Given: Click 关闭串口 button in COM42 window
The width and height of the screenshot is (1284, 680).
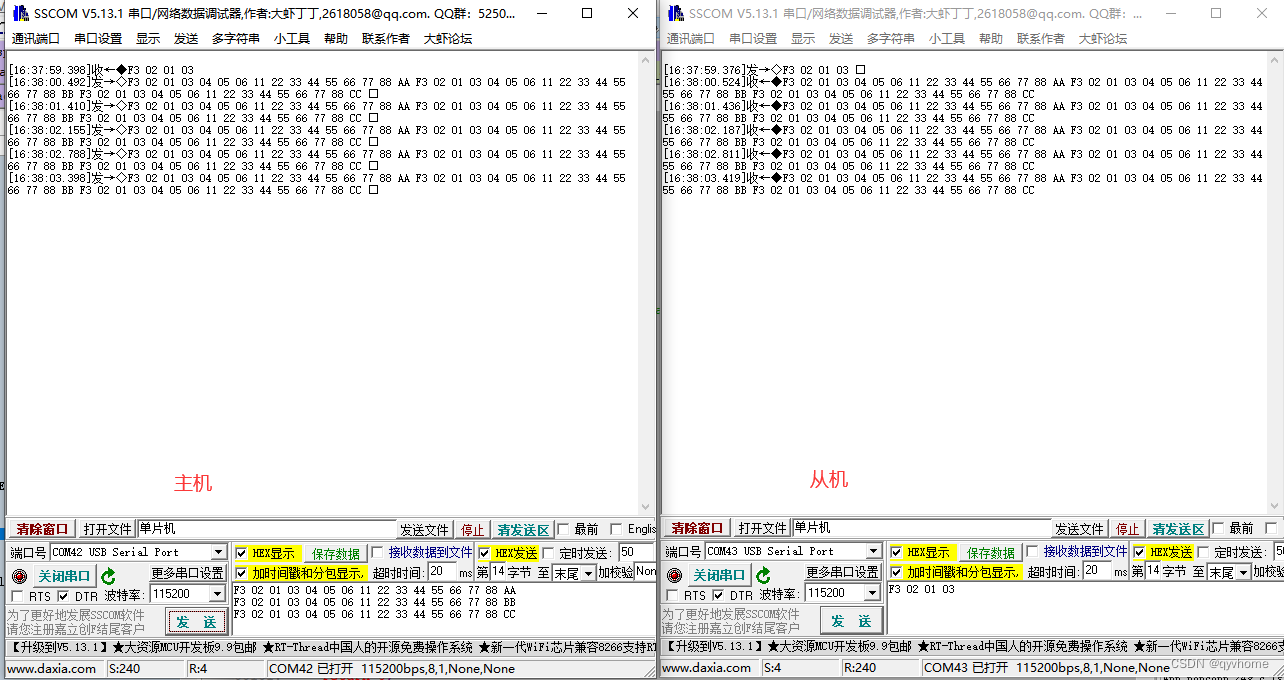Looking at the screenshot, I should tap(64, 576).
